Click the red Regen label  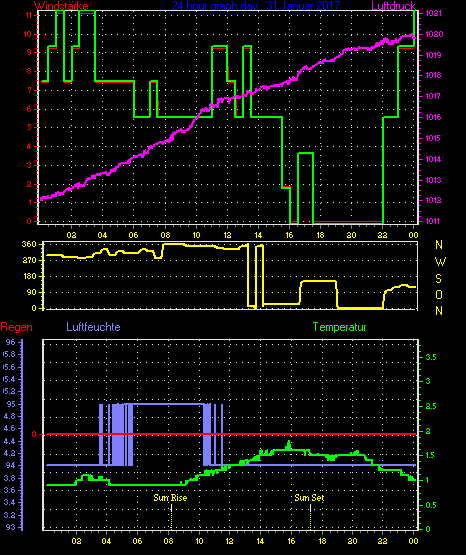click(x=16, y=327)
